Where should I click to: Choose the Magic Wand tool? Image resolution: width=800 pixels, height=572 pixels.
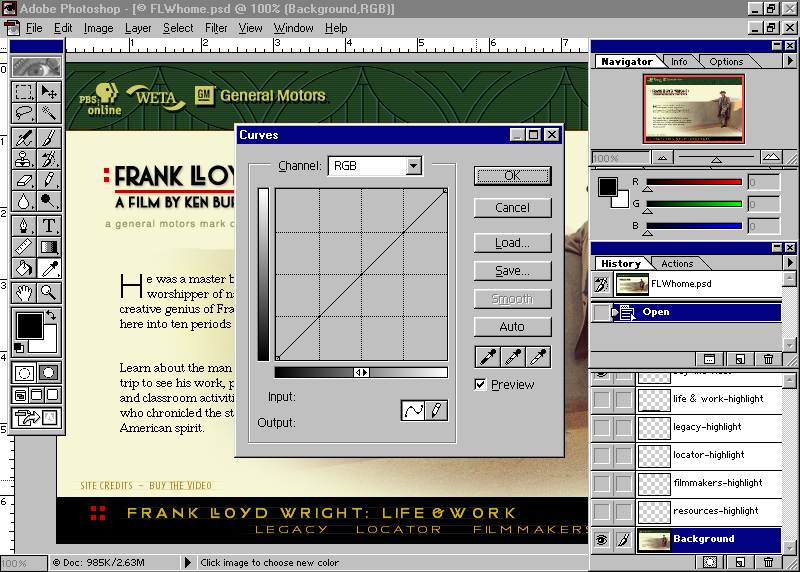(49, 112)
